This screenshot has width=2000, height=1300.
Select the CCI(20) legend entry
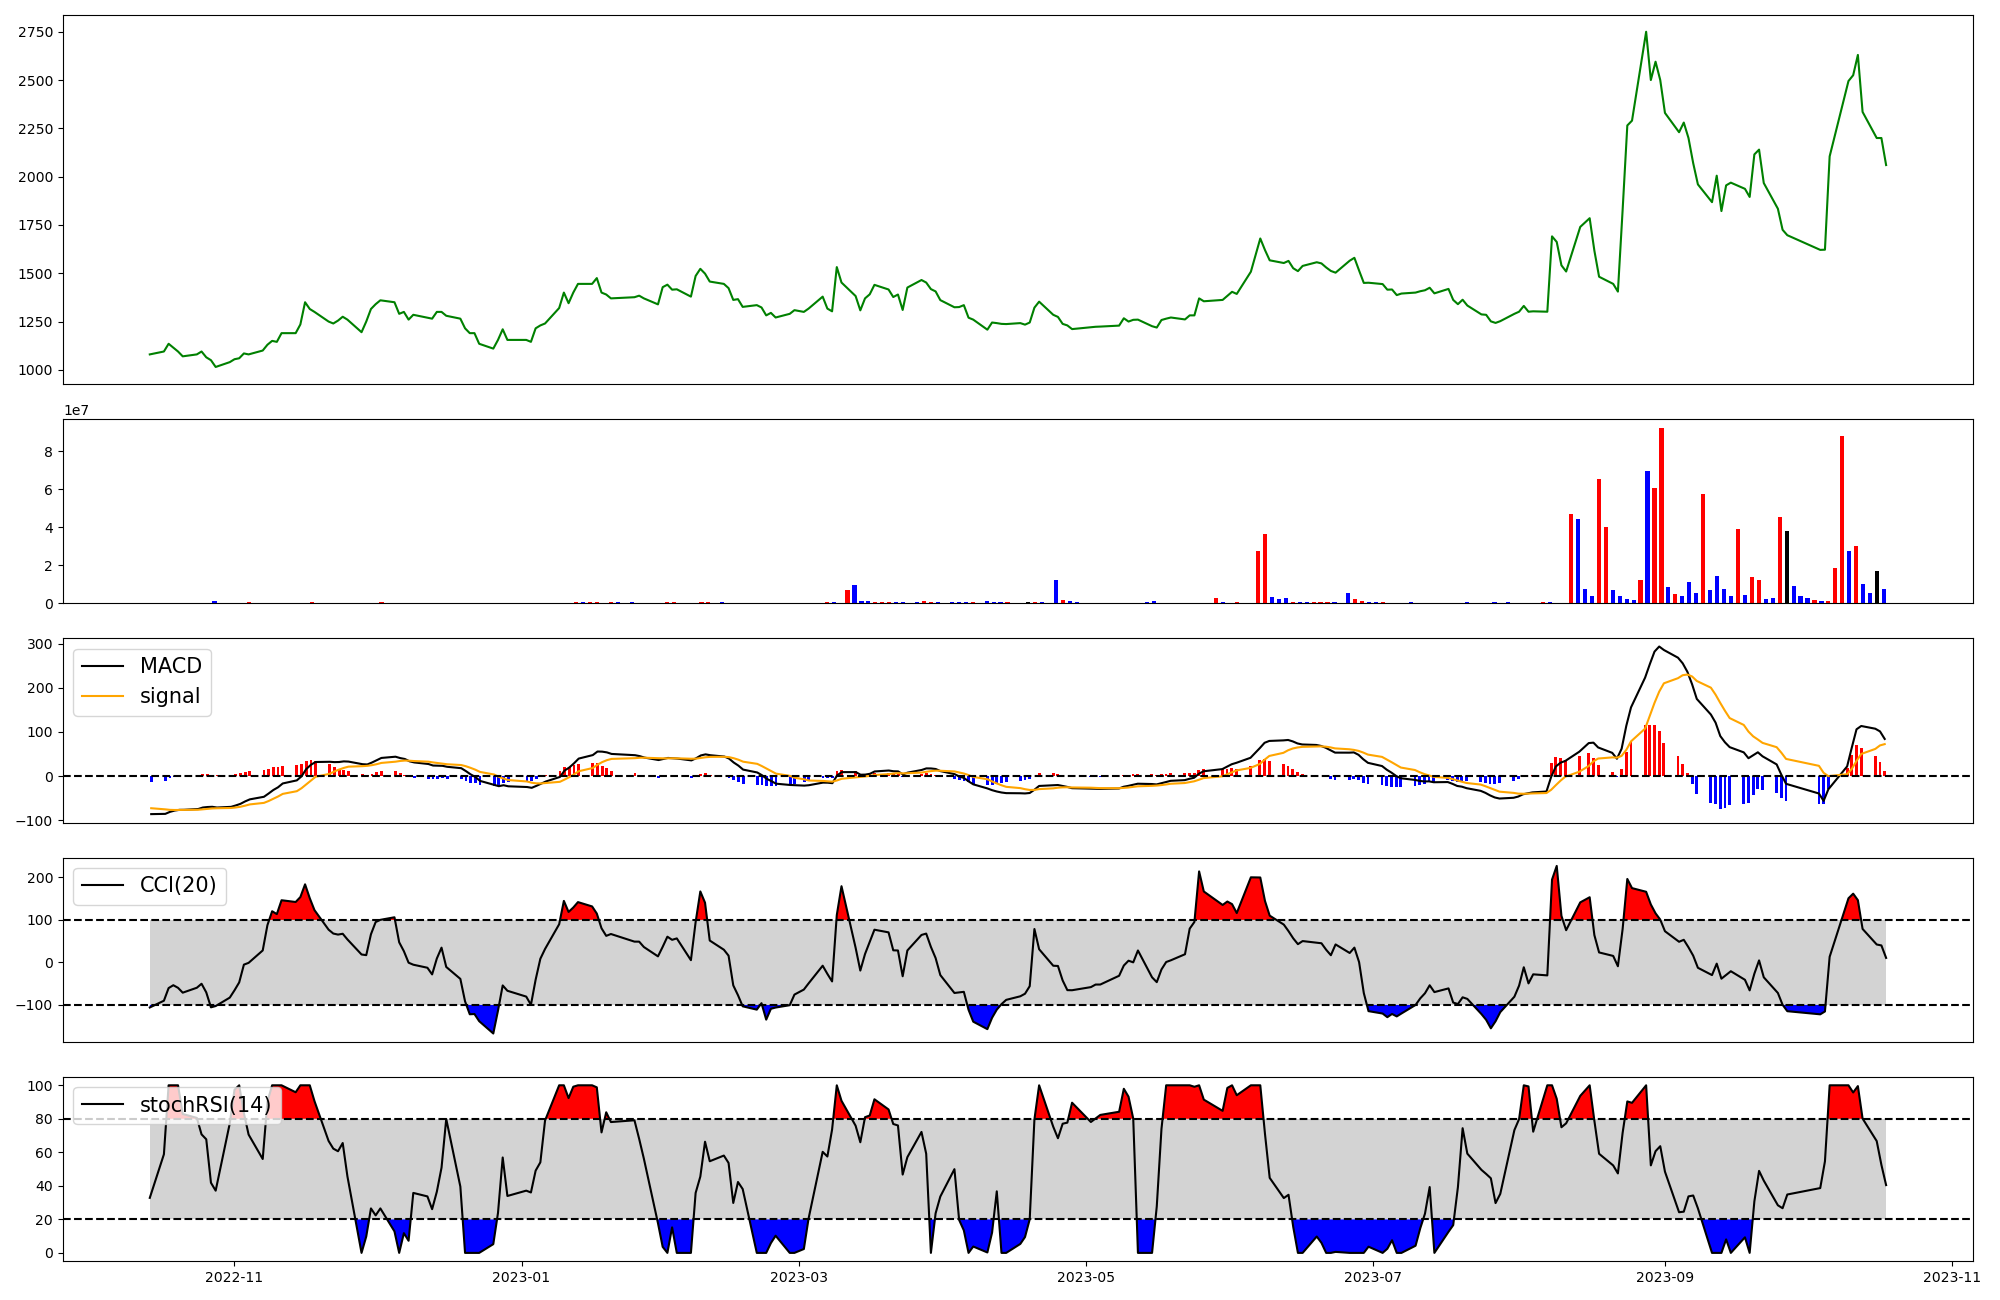pos(177,885)
